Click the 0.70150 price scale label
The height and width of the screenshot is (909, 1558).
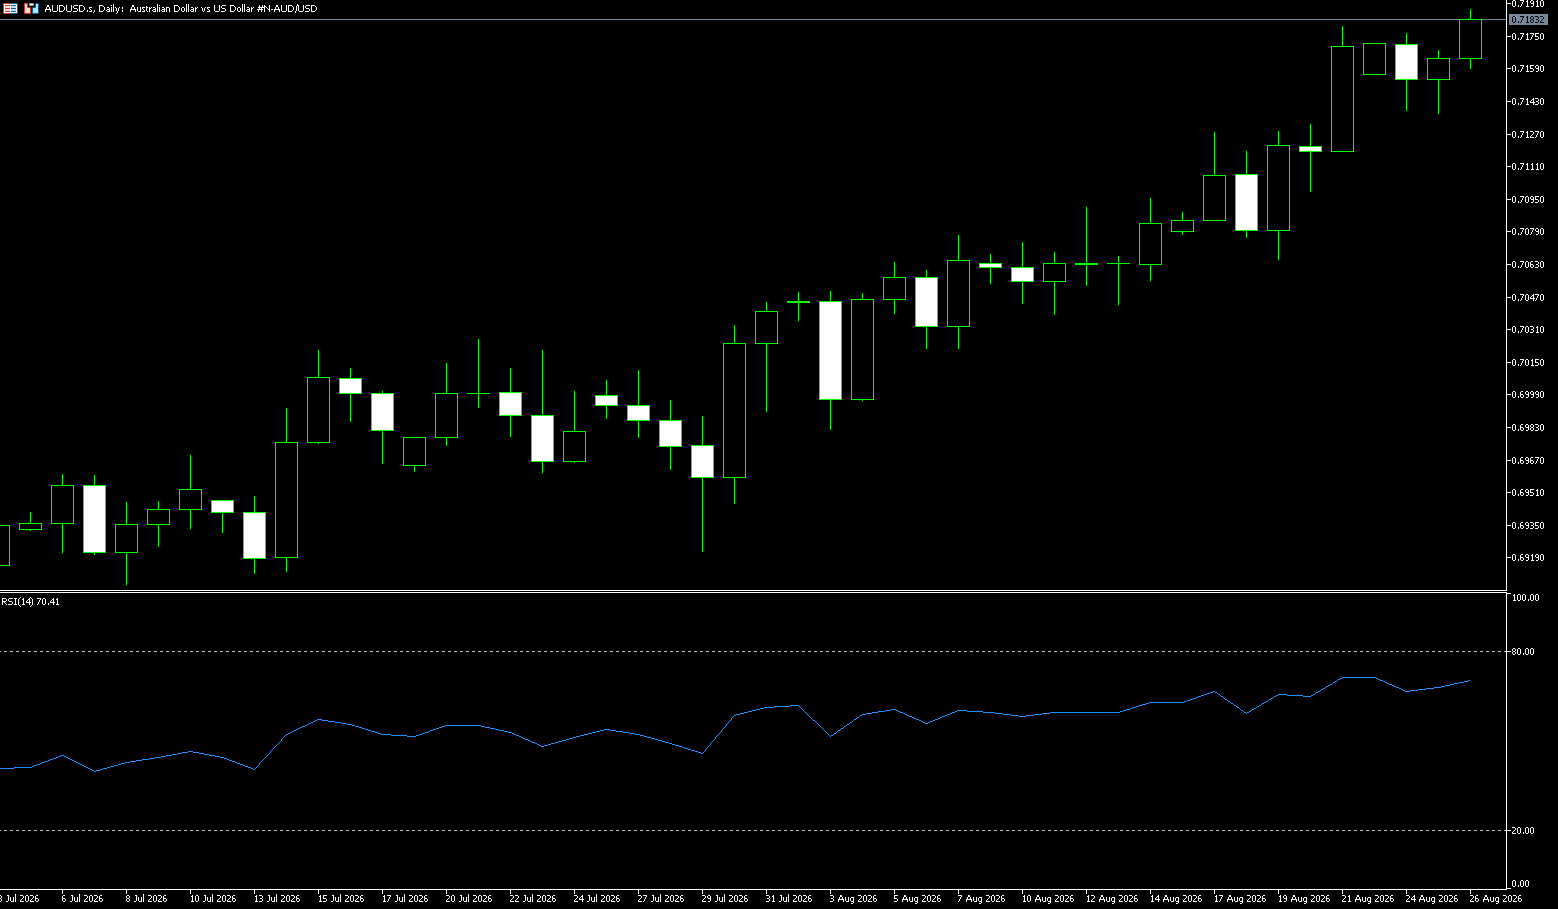pyautogui.click(x=1529, y=363)
